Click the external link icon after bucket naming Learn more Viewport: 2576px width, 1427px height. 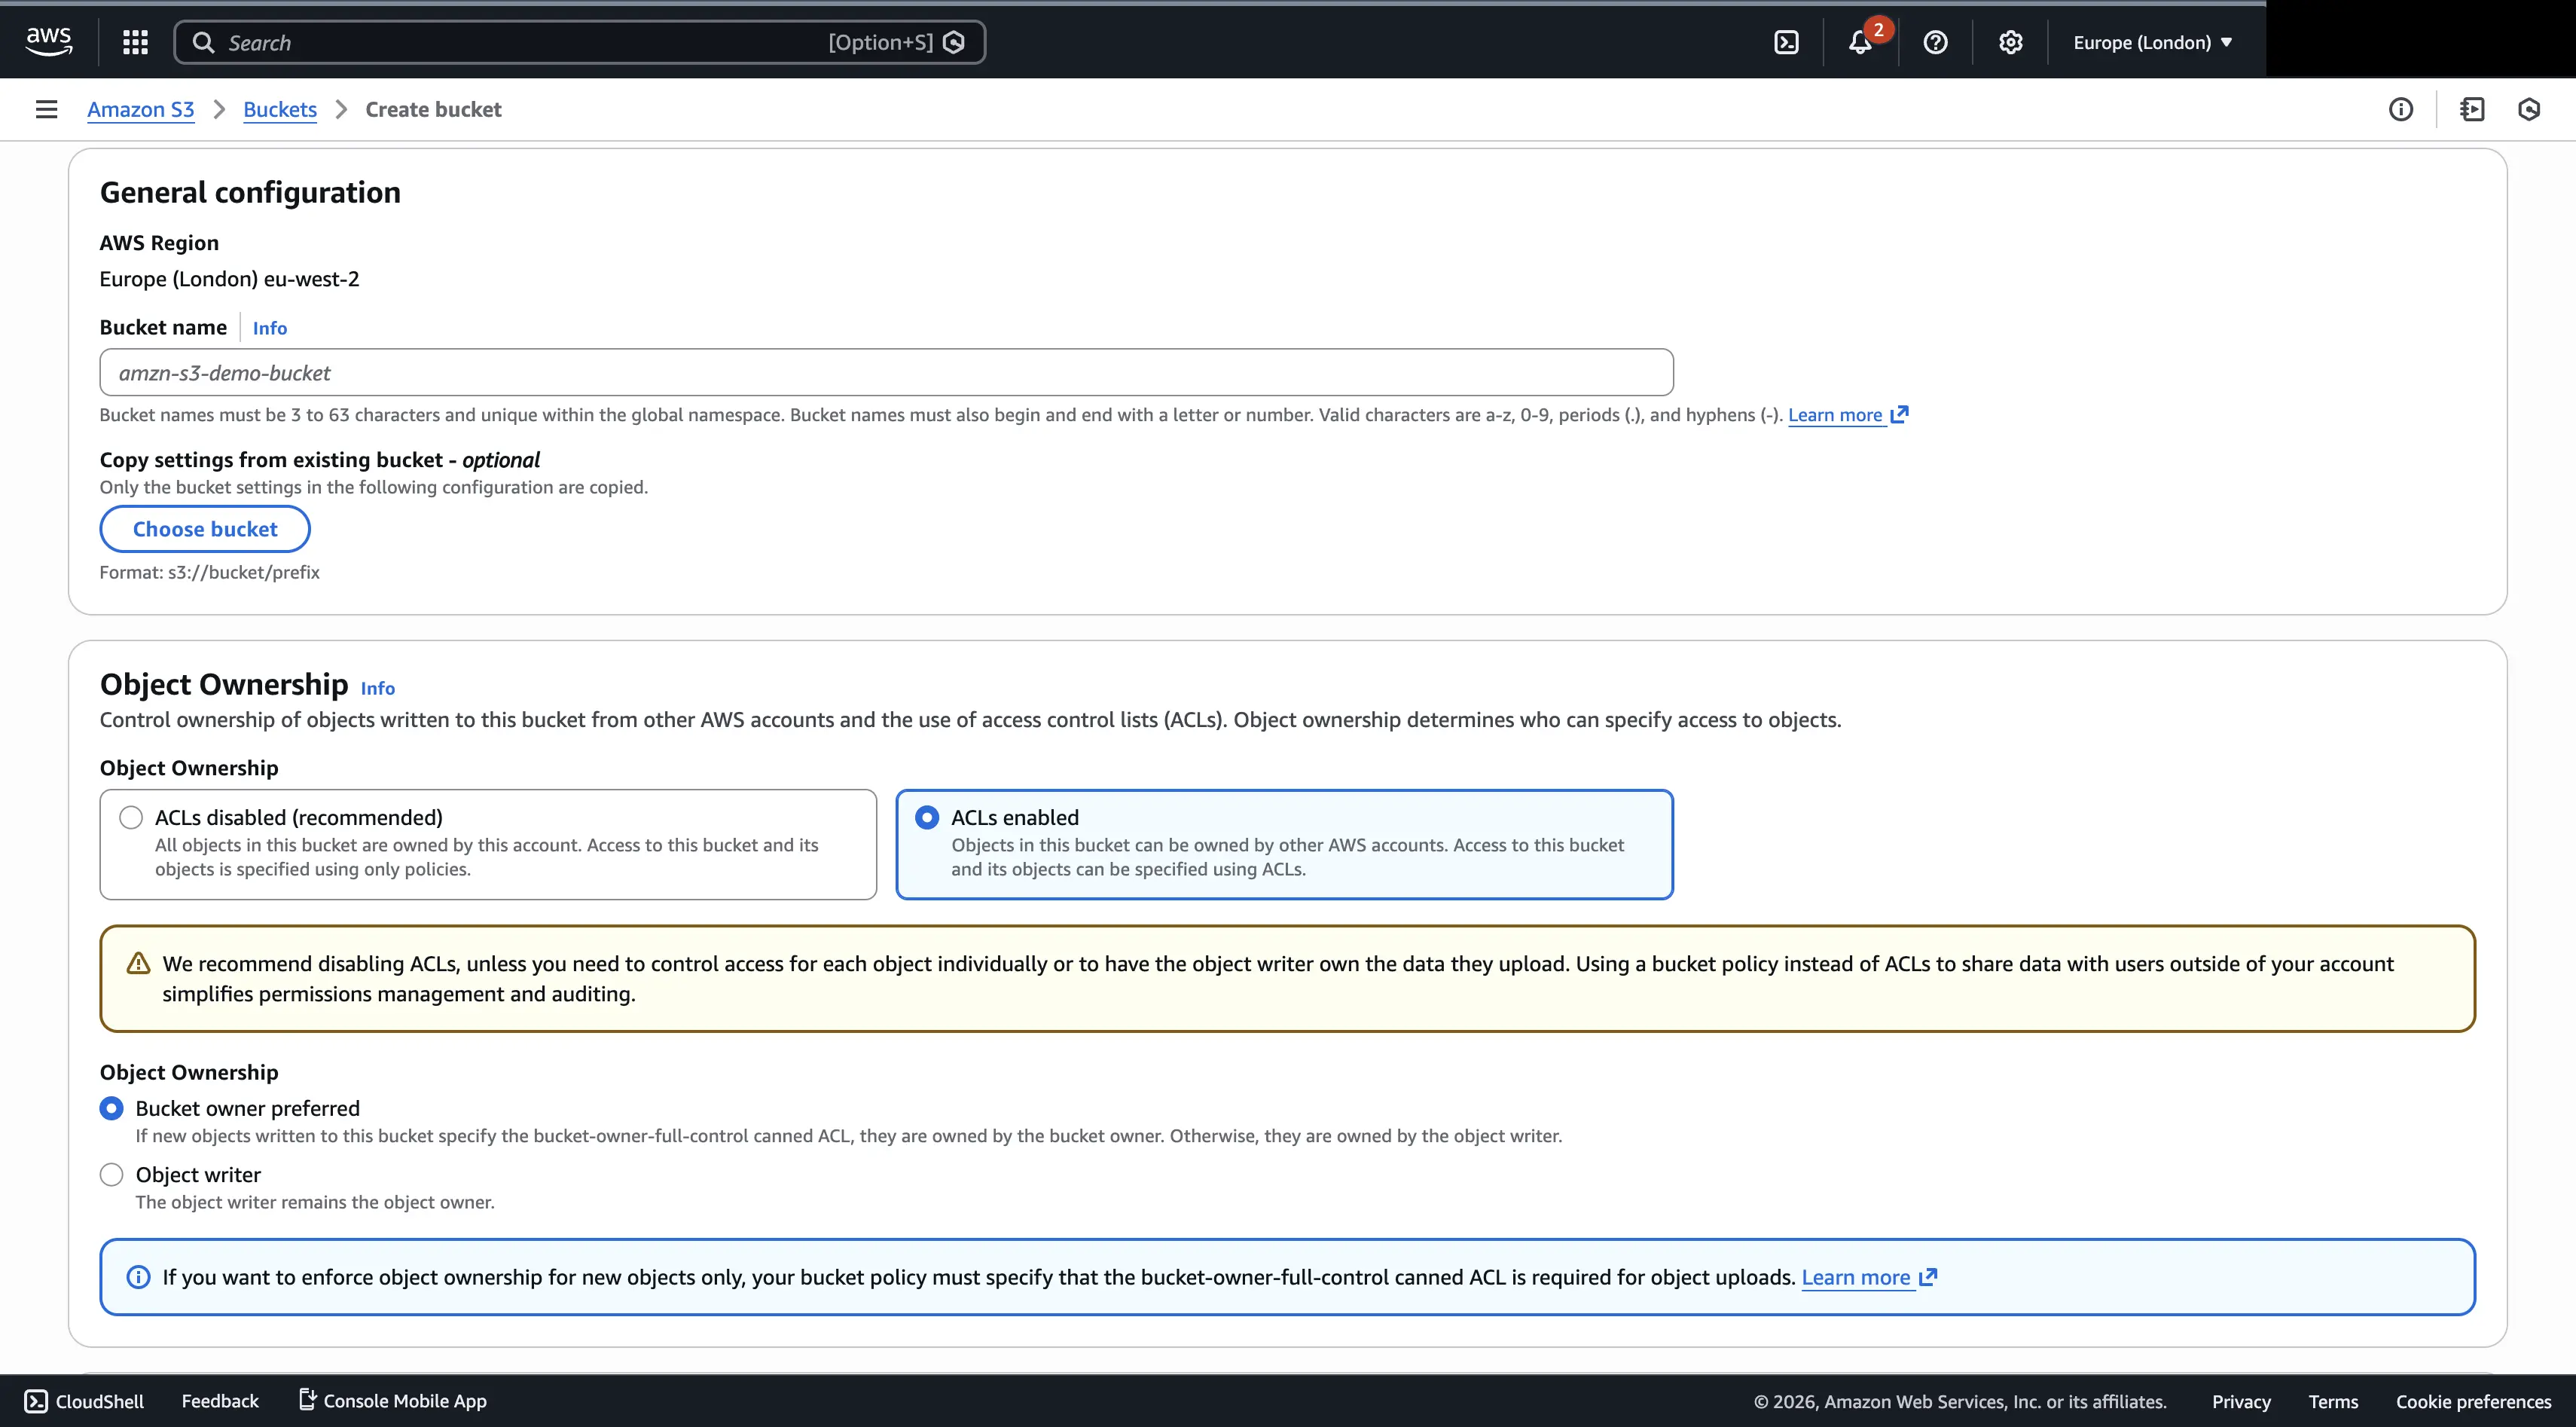(1899, 414)
